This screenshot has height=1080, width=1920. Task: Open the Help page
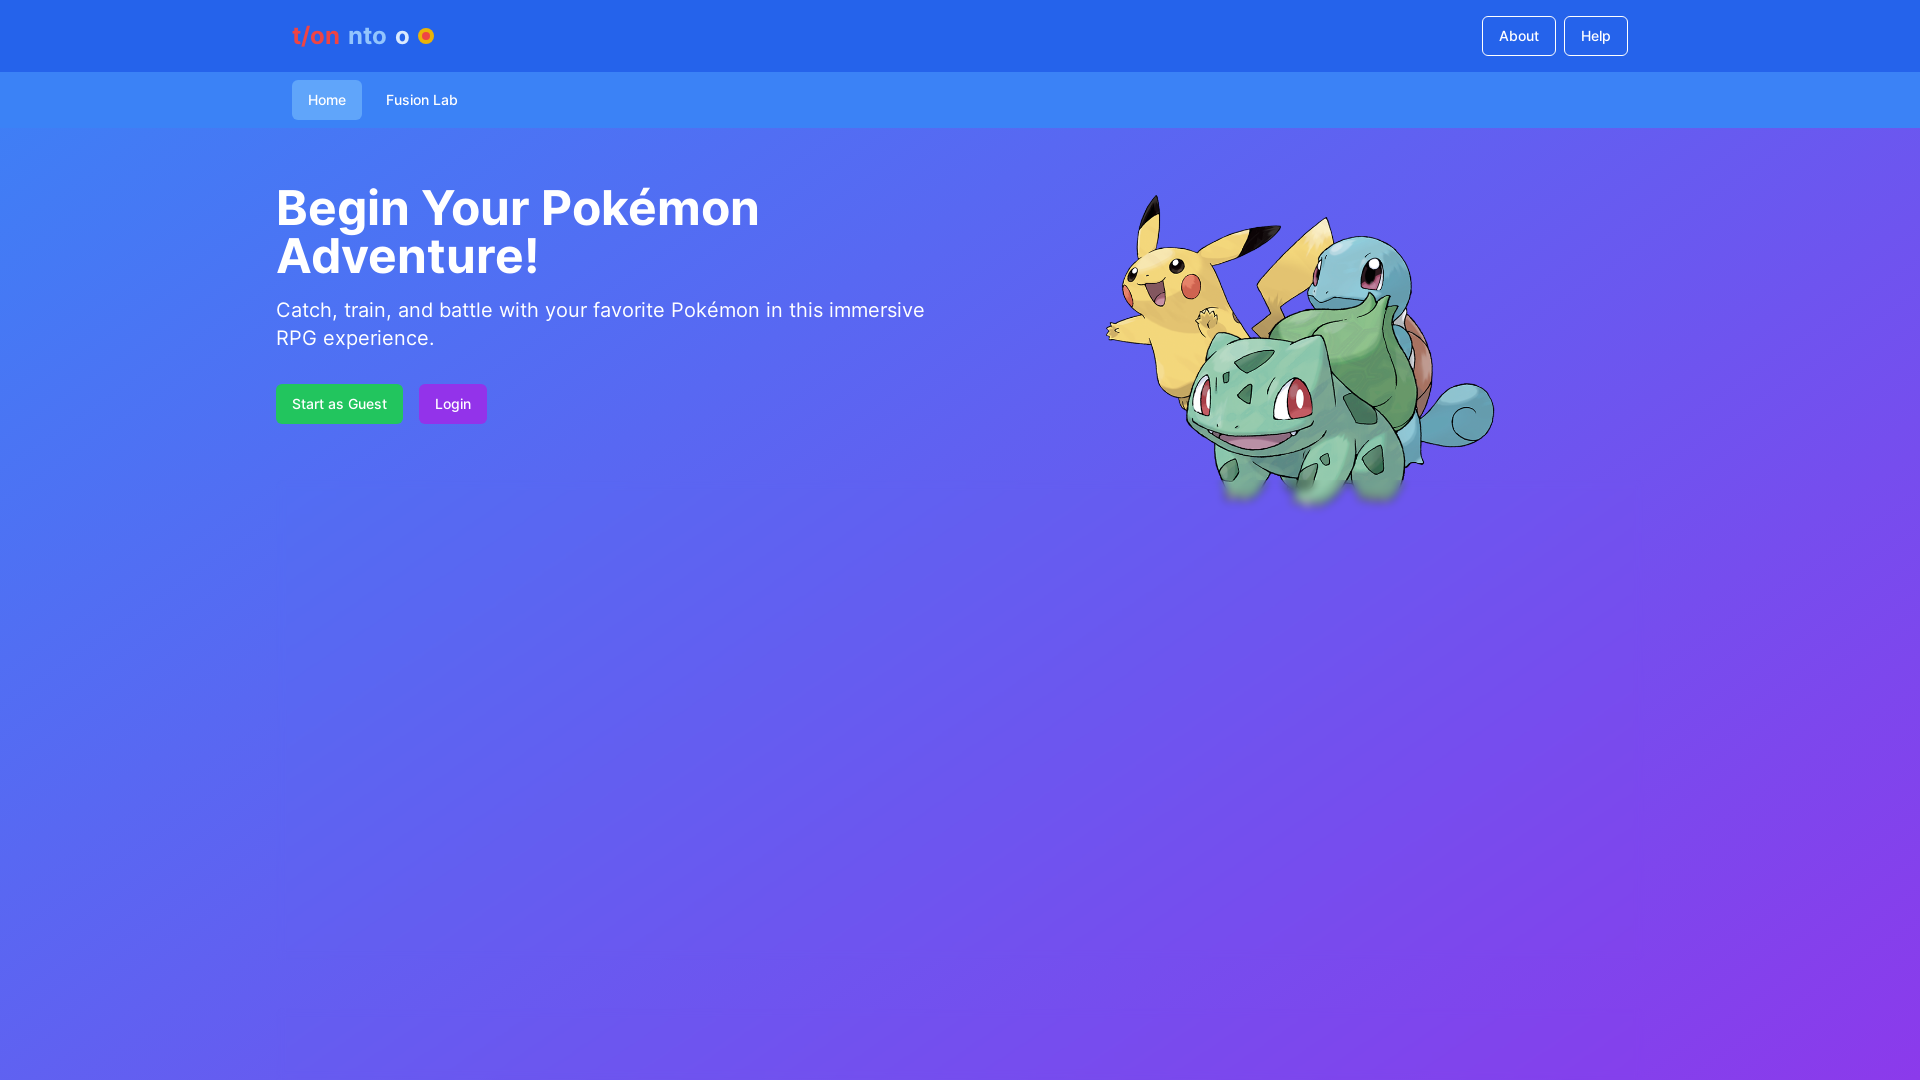1595,36
